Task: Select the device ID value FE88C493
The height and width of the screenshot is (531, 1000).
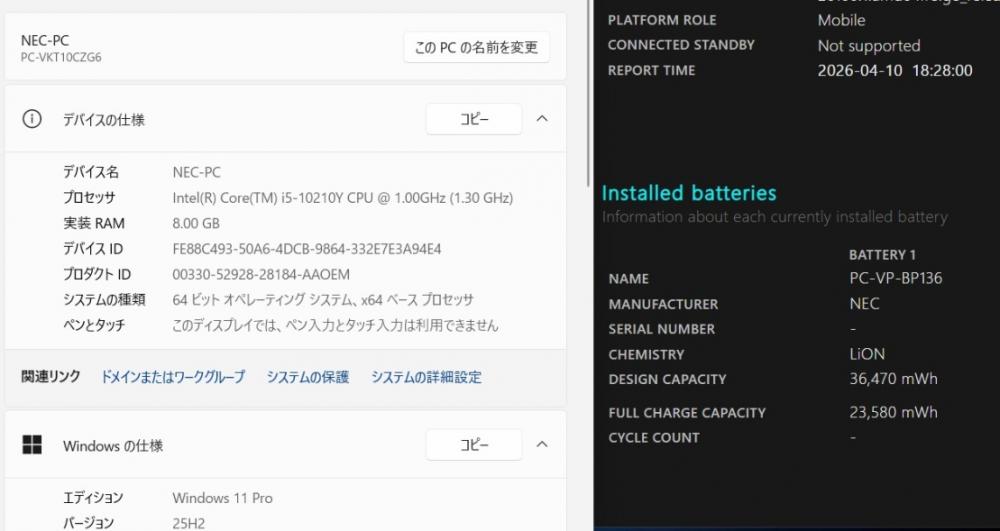Action: click(x=307, y=249)
